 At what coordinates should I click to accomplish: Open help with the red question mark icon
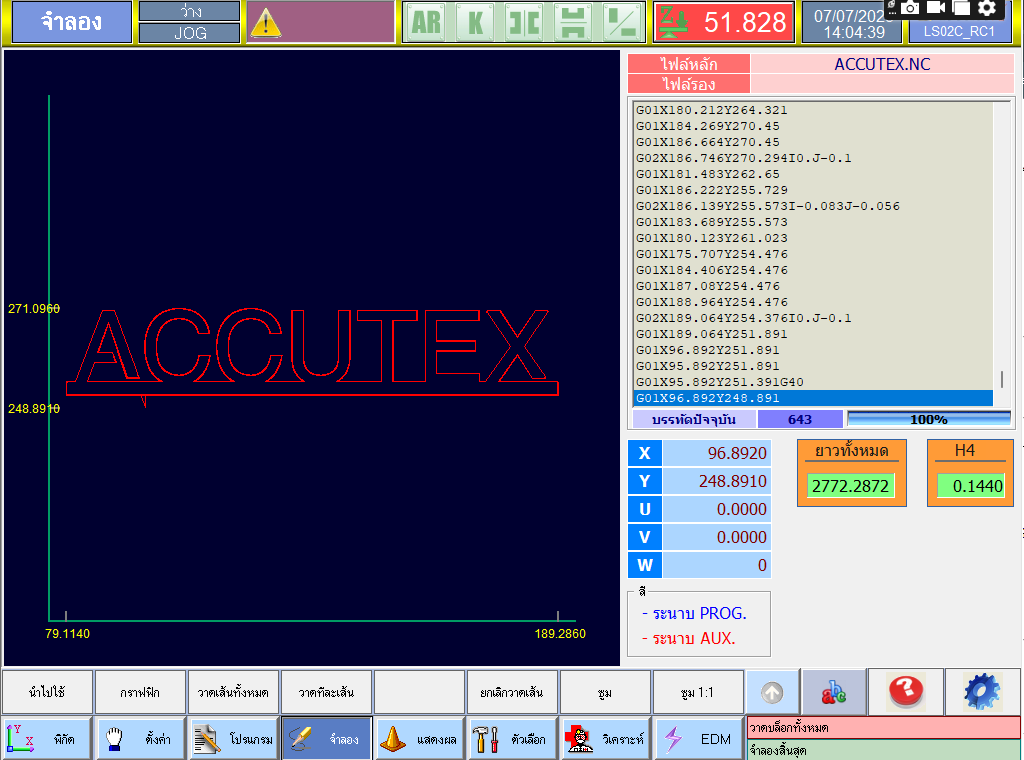click(906, 692)
